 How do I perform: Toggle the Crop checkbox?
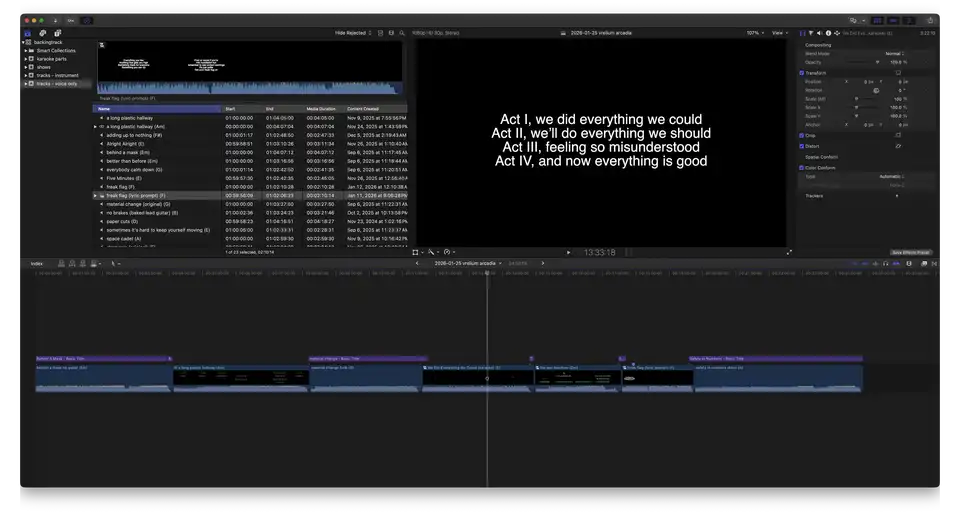801,135
